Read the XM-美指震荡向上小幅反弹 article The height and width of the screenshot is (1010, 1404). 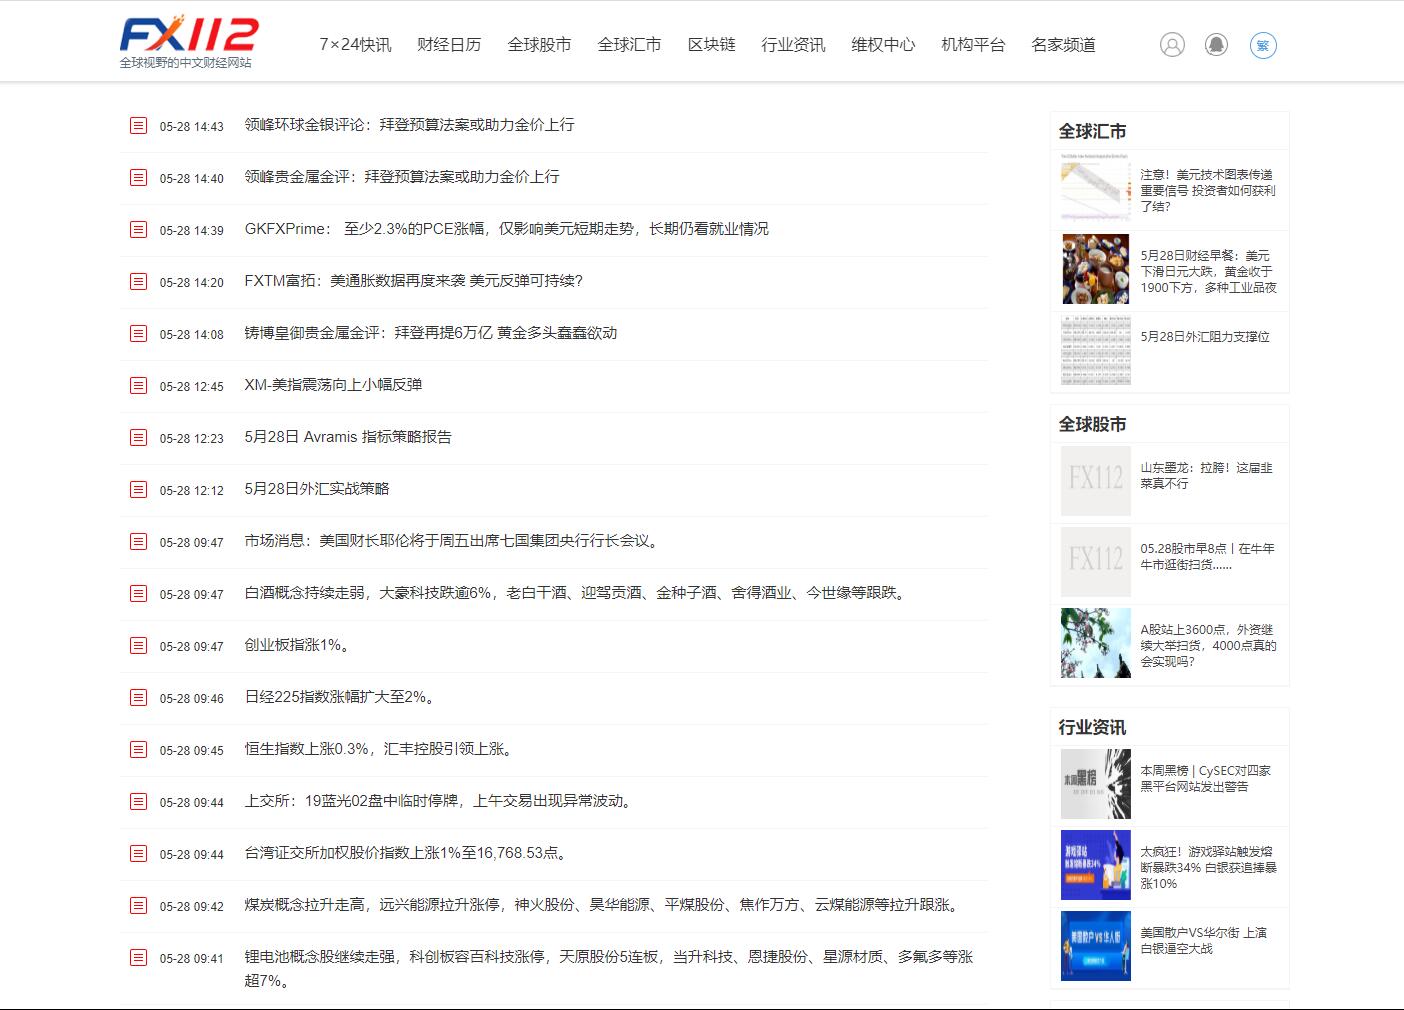tap(333, 385)
